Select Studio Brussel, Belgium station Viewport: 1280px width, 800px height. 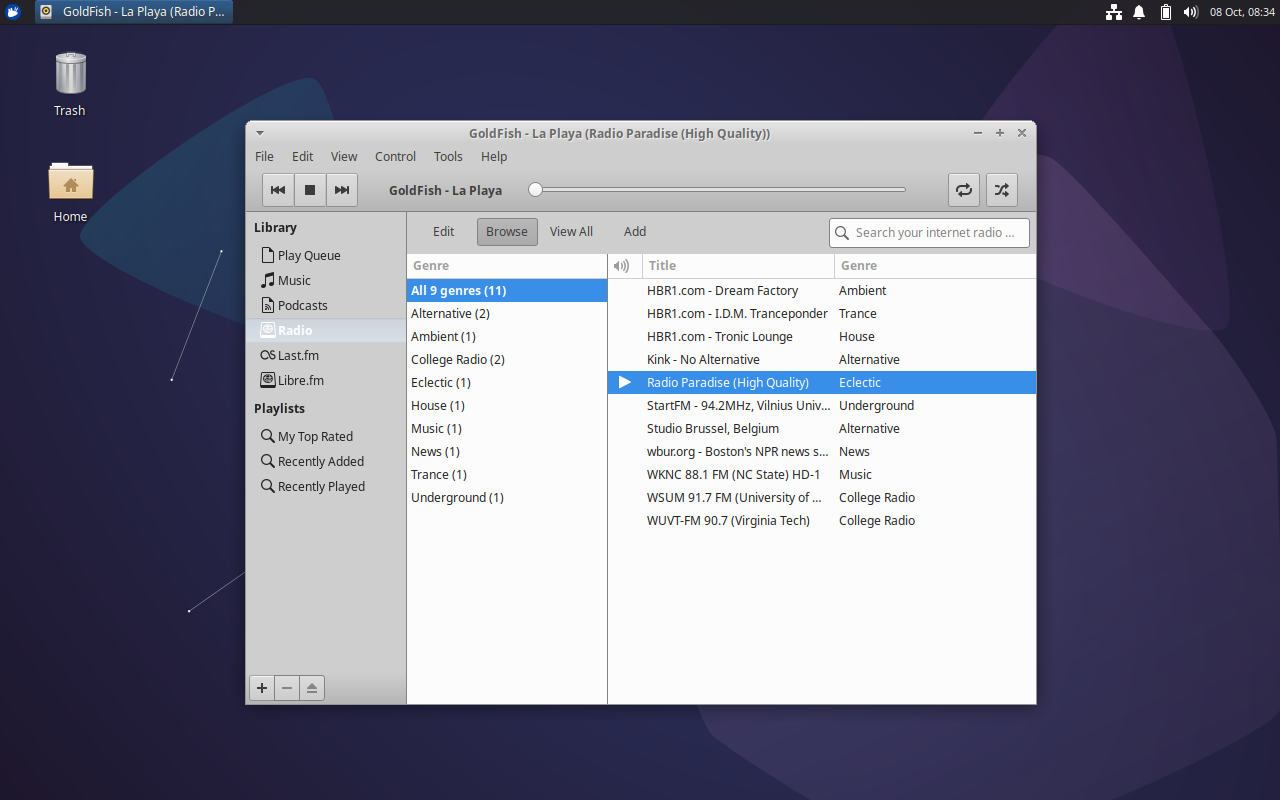(822, 428)
